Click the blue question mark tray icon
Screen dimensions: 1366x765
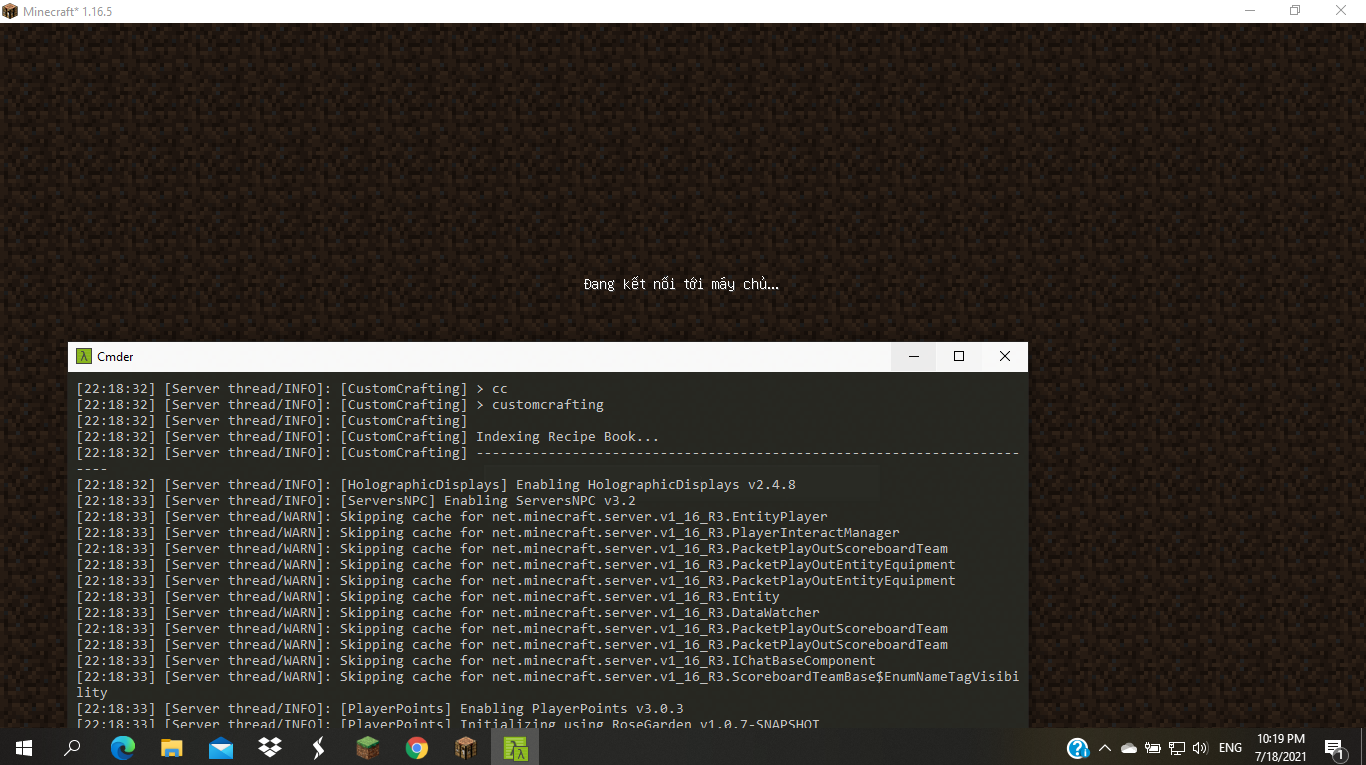coord(1077,748)
